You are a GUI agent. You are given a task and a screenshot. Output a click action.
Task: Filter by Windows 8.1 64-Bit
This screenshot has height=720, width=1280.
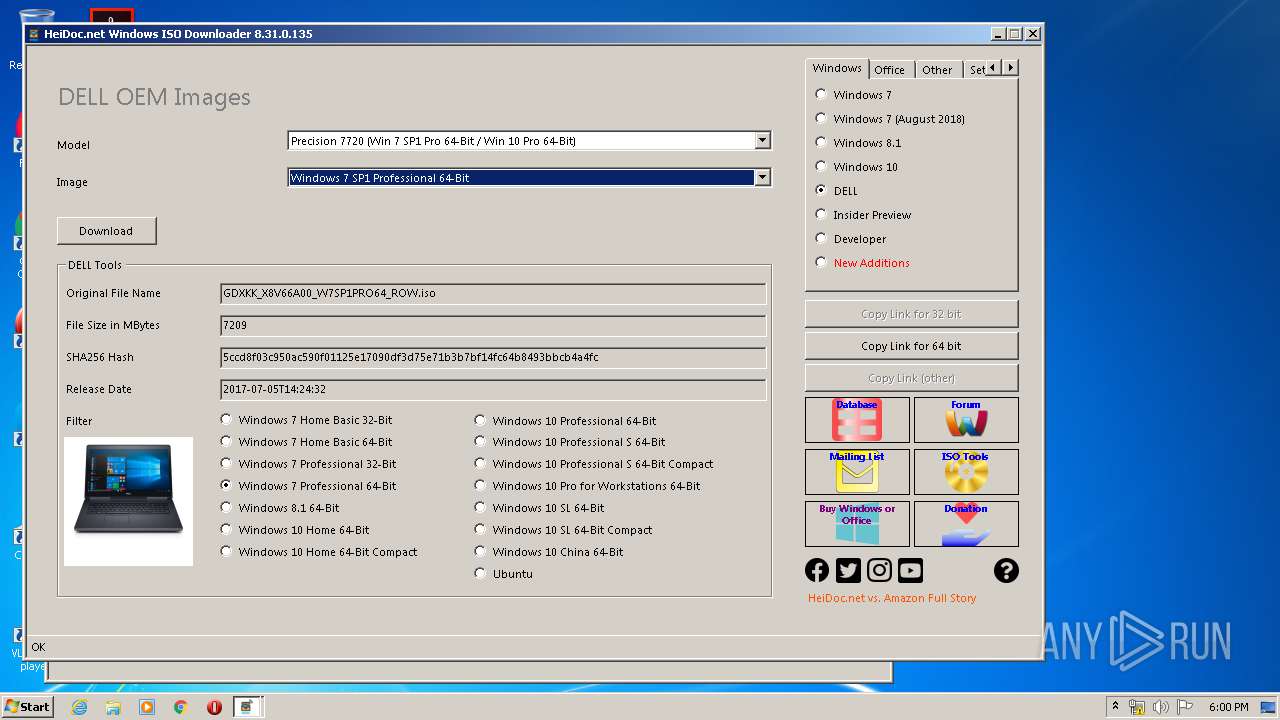point(226,507)
